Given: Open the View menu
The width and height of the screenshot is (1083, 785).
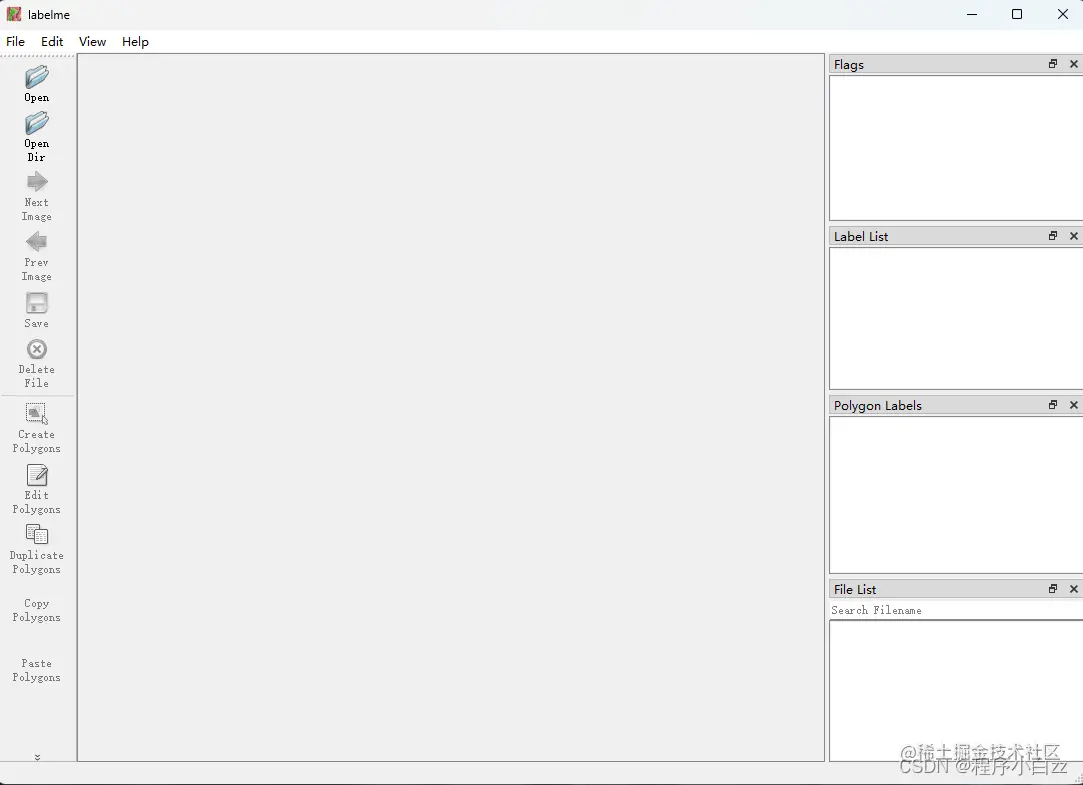Looking at the screenshot, I should point(93,41).
